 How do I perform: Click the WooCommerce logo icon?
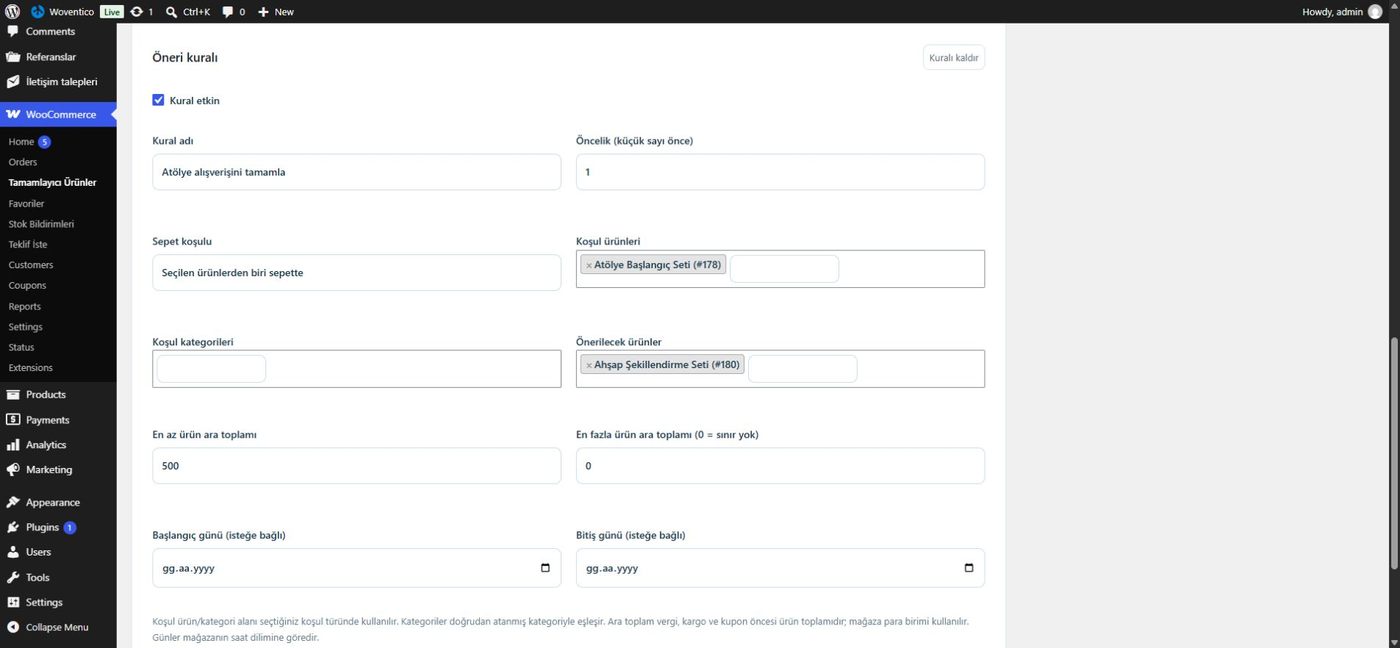(x=13, y=114)
